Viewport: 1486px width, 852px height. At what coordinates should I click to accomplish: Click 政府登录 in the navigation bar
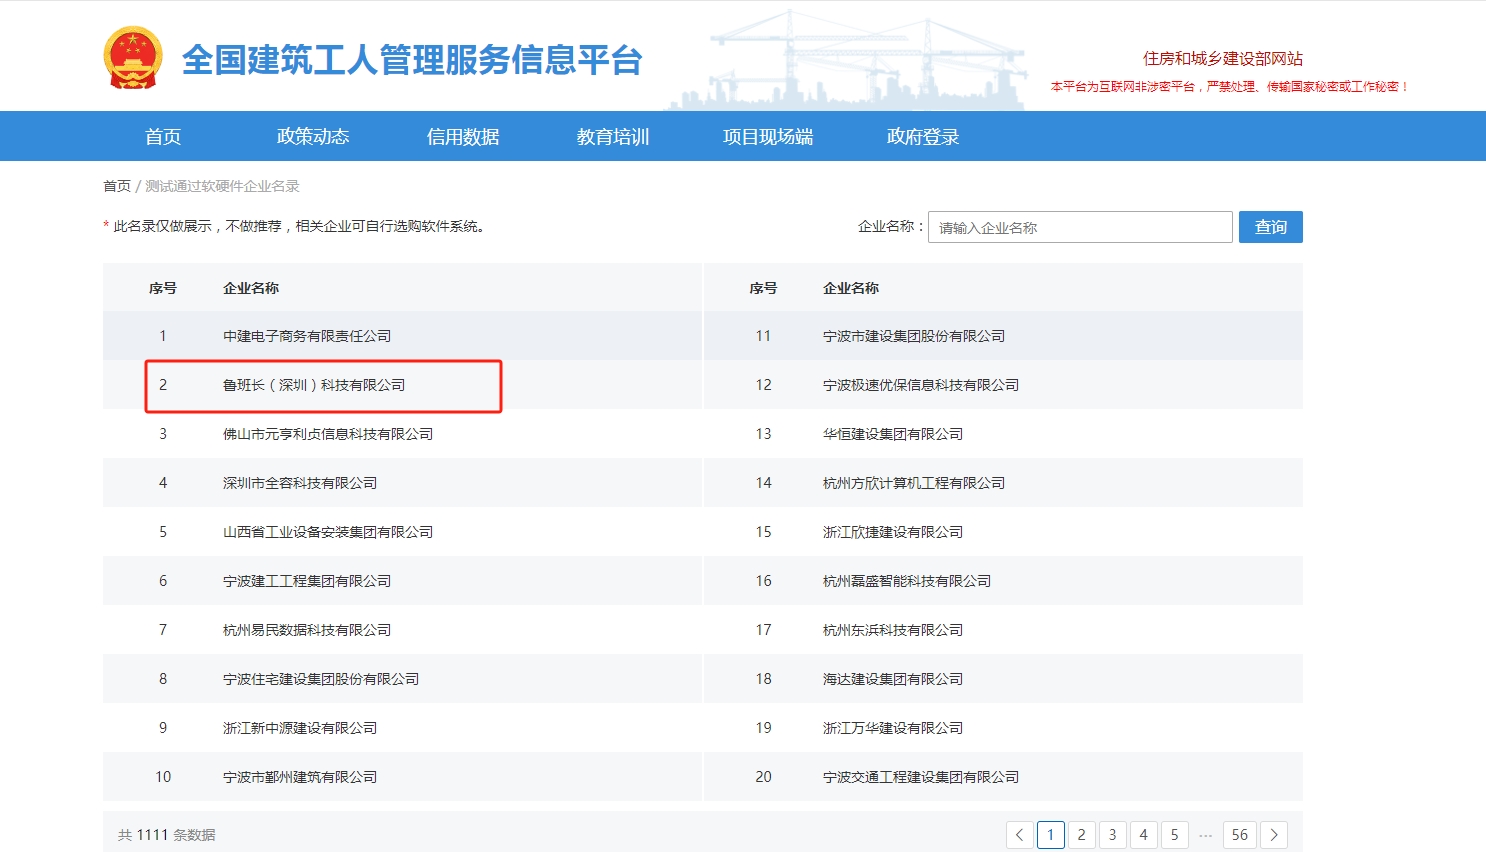pyautogui.click(x=920, y=136)
